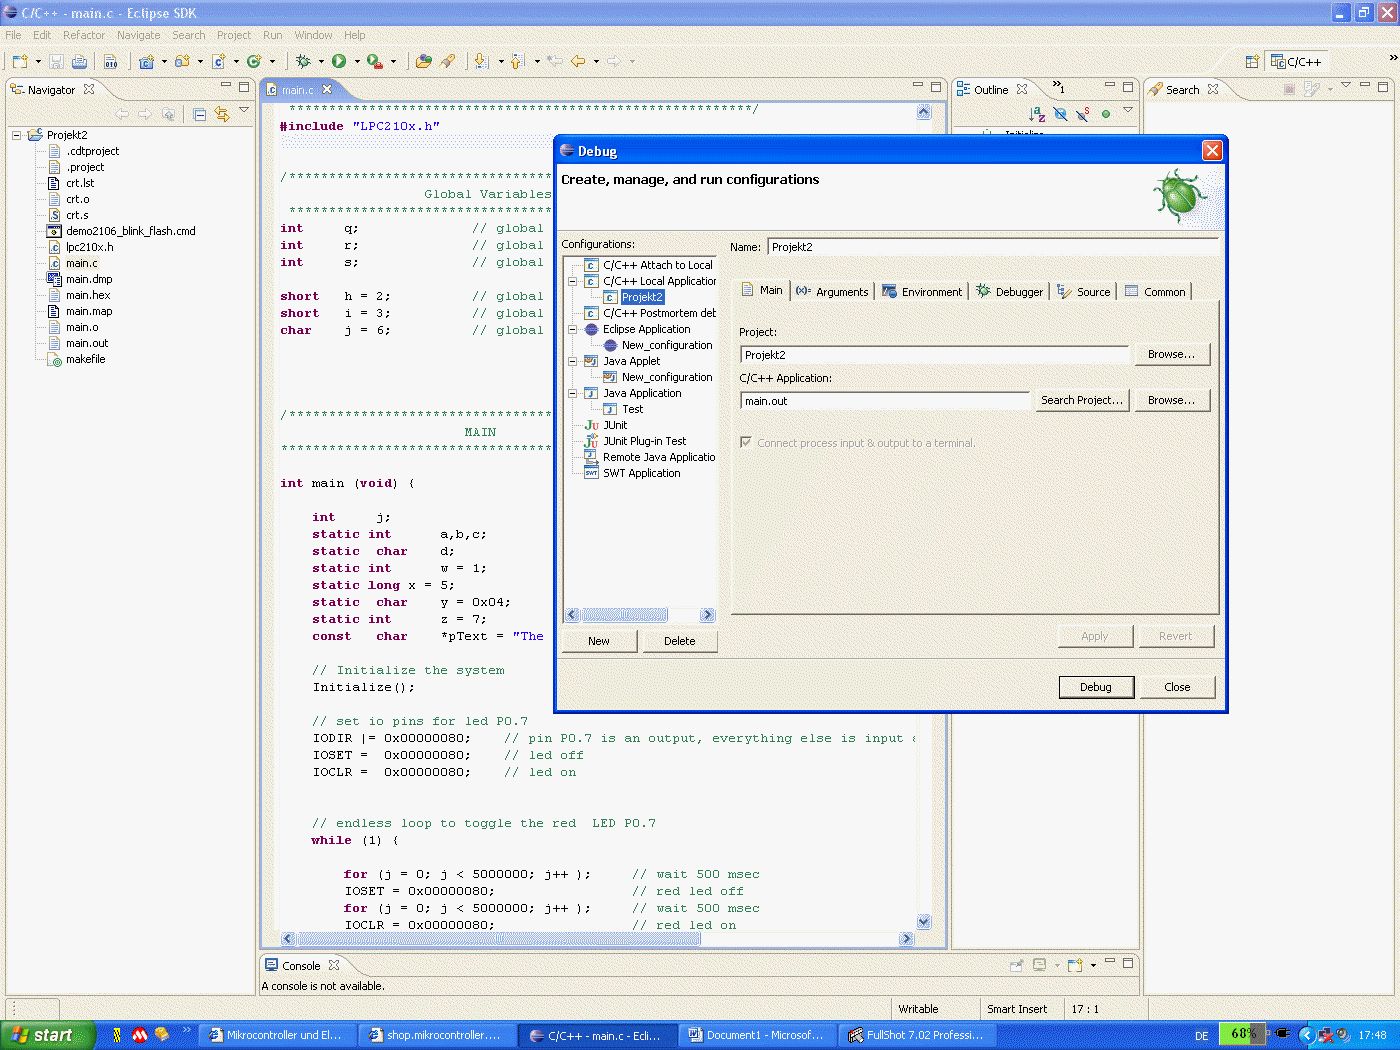The width and height of the screenshot is (1400, 1050).
Task: Open the Debug toolbar dropdown arrow
Action: pyautogui.click(x=321, y=62)
